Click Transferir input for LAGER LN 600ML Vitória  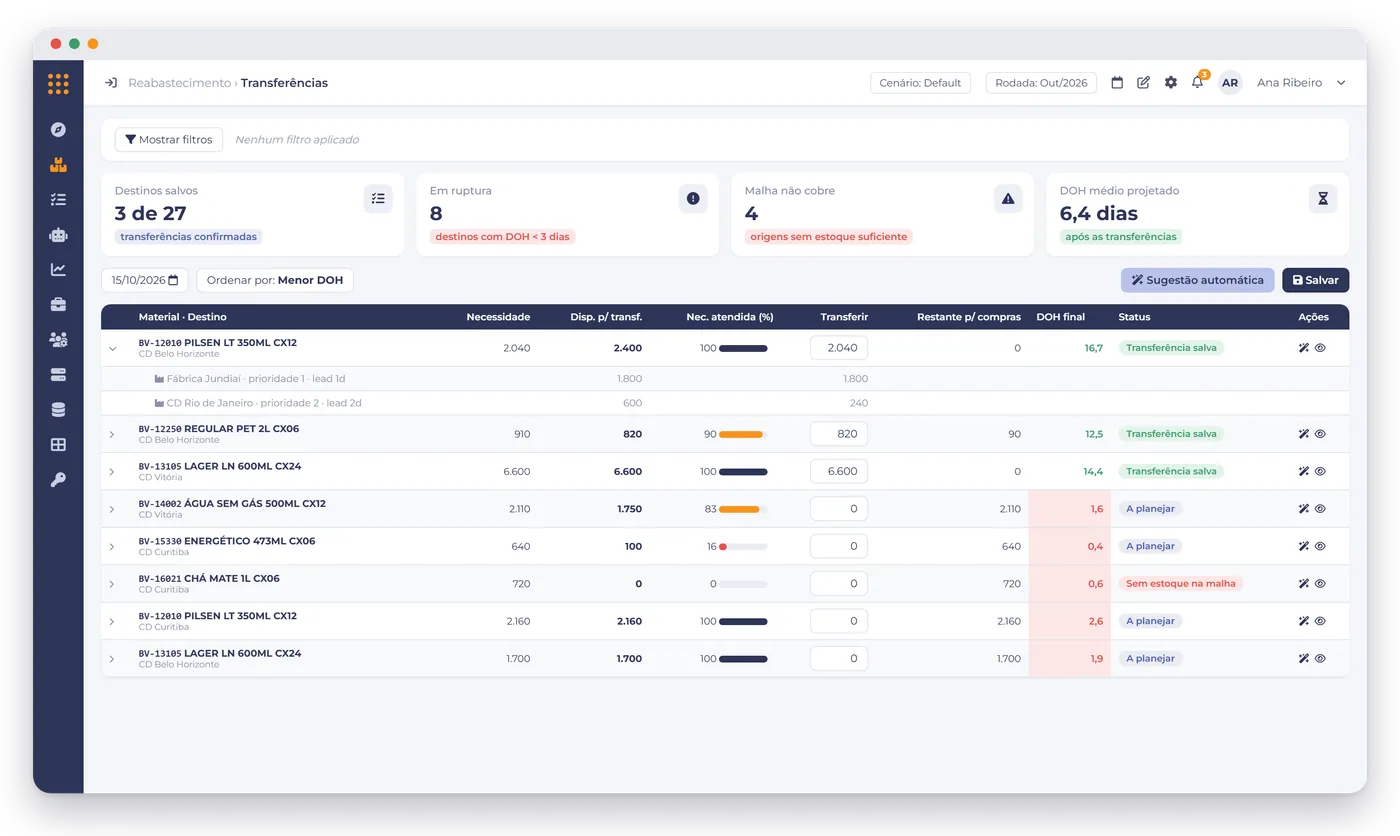pyautogui.click(x=838, y=471)
